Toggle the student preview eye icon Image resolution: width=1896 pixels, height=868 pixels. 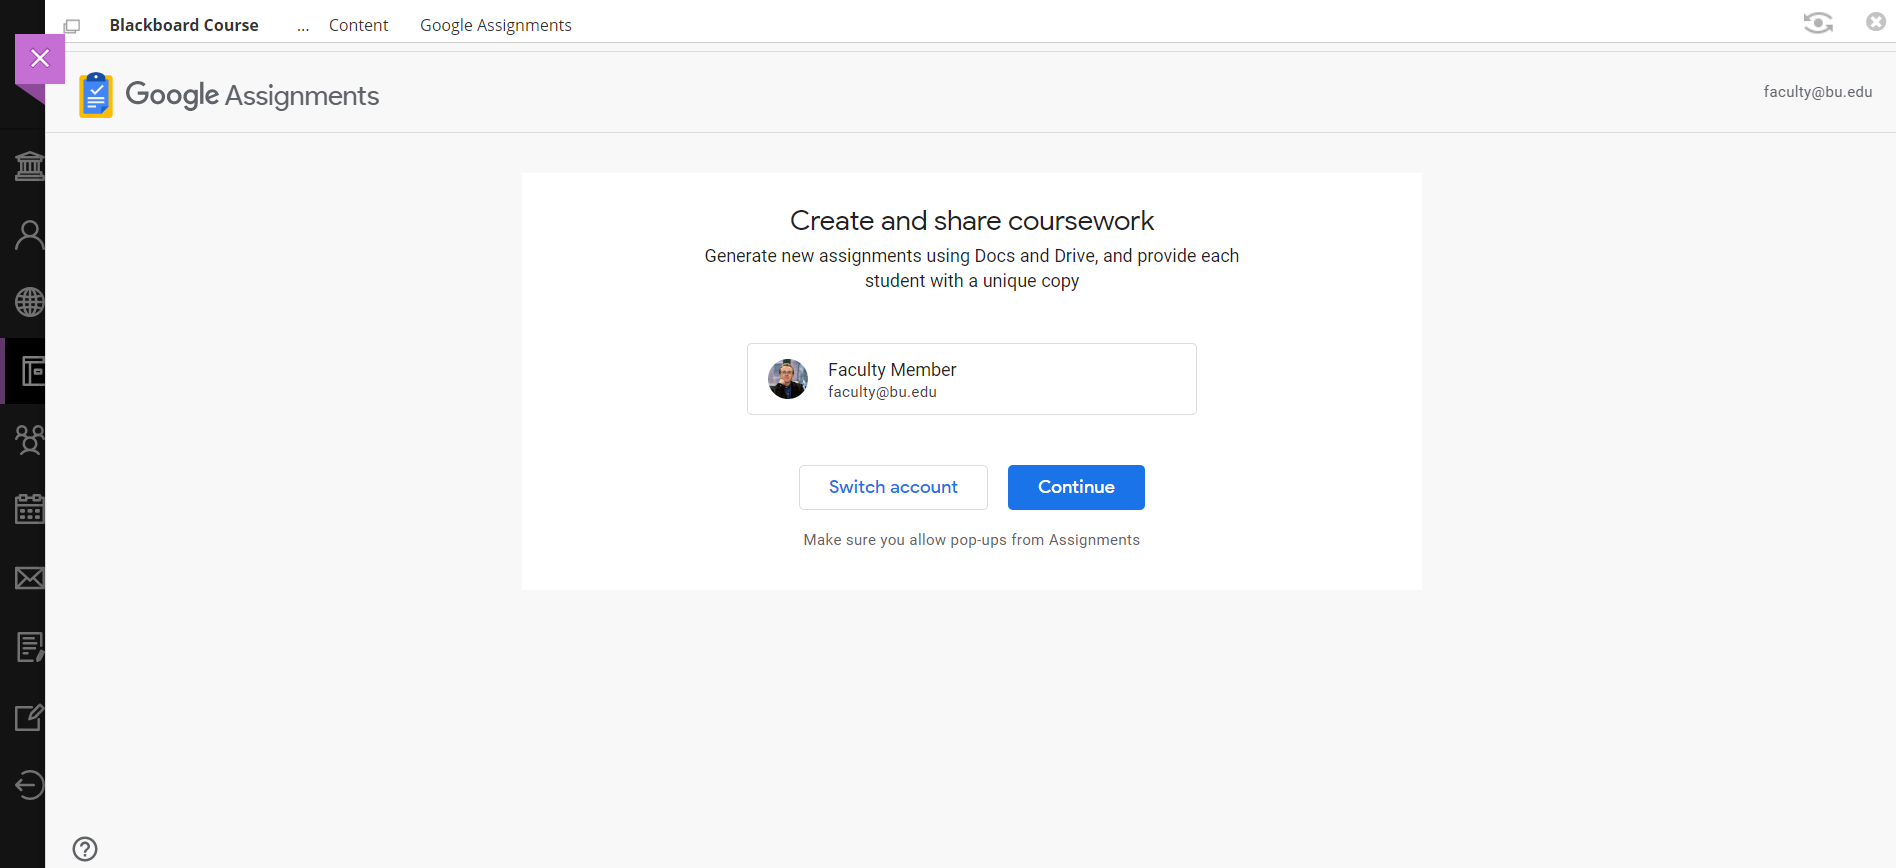point(1818,23)
